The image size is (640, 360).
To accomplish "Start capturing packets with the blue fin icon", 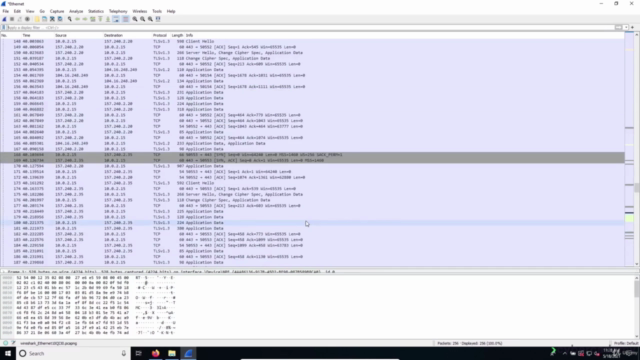I will tap(4, 19).
